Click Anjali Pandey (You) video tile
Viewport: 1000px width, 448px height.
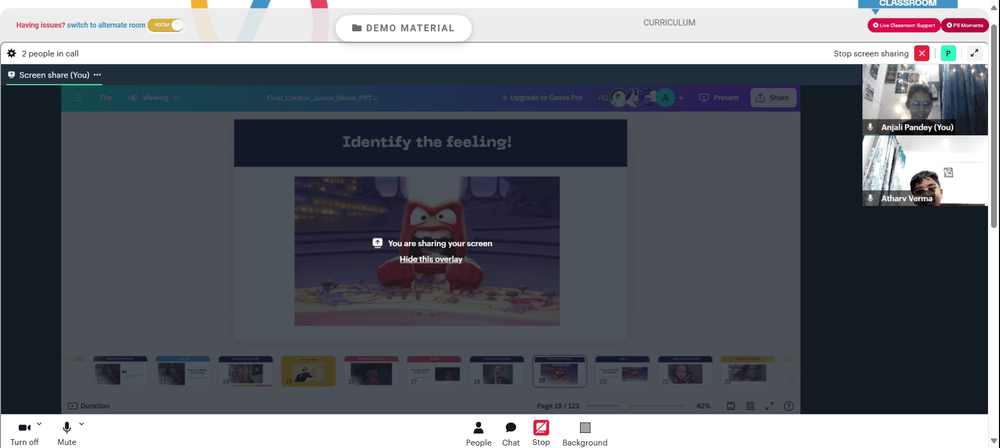(925, 99)
